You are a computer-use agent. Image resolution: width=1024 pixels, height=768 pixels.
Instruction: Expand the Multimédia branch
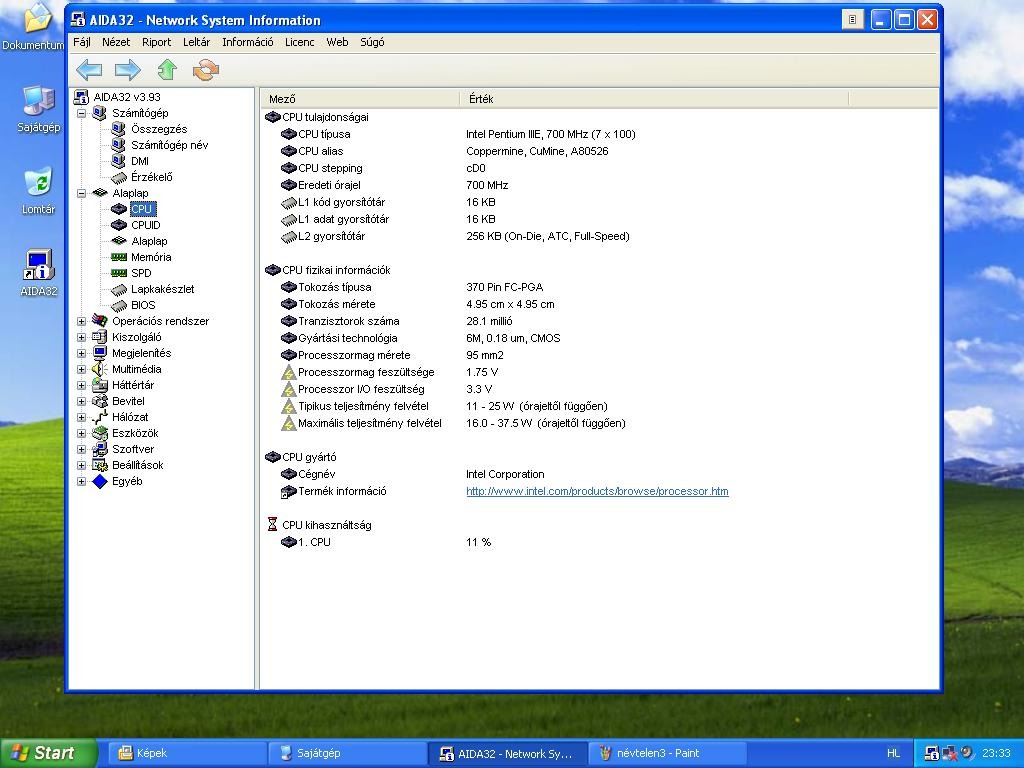(x=82, y=369)
